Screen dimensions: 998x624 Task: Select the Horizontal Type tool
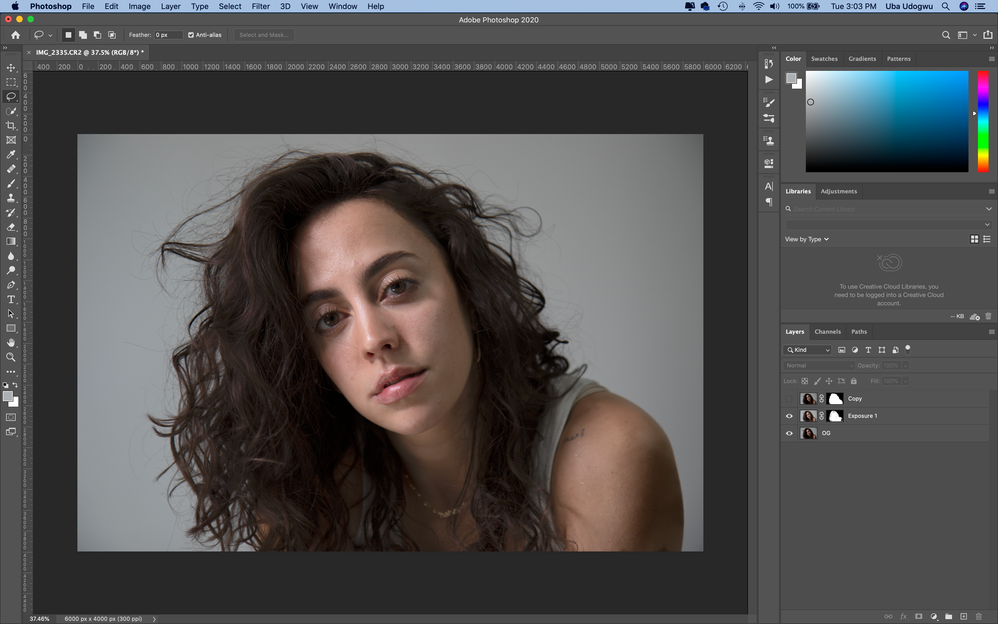[11, 299]
